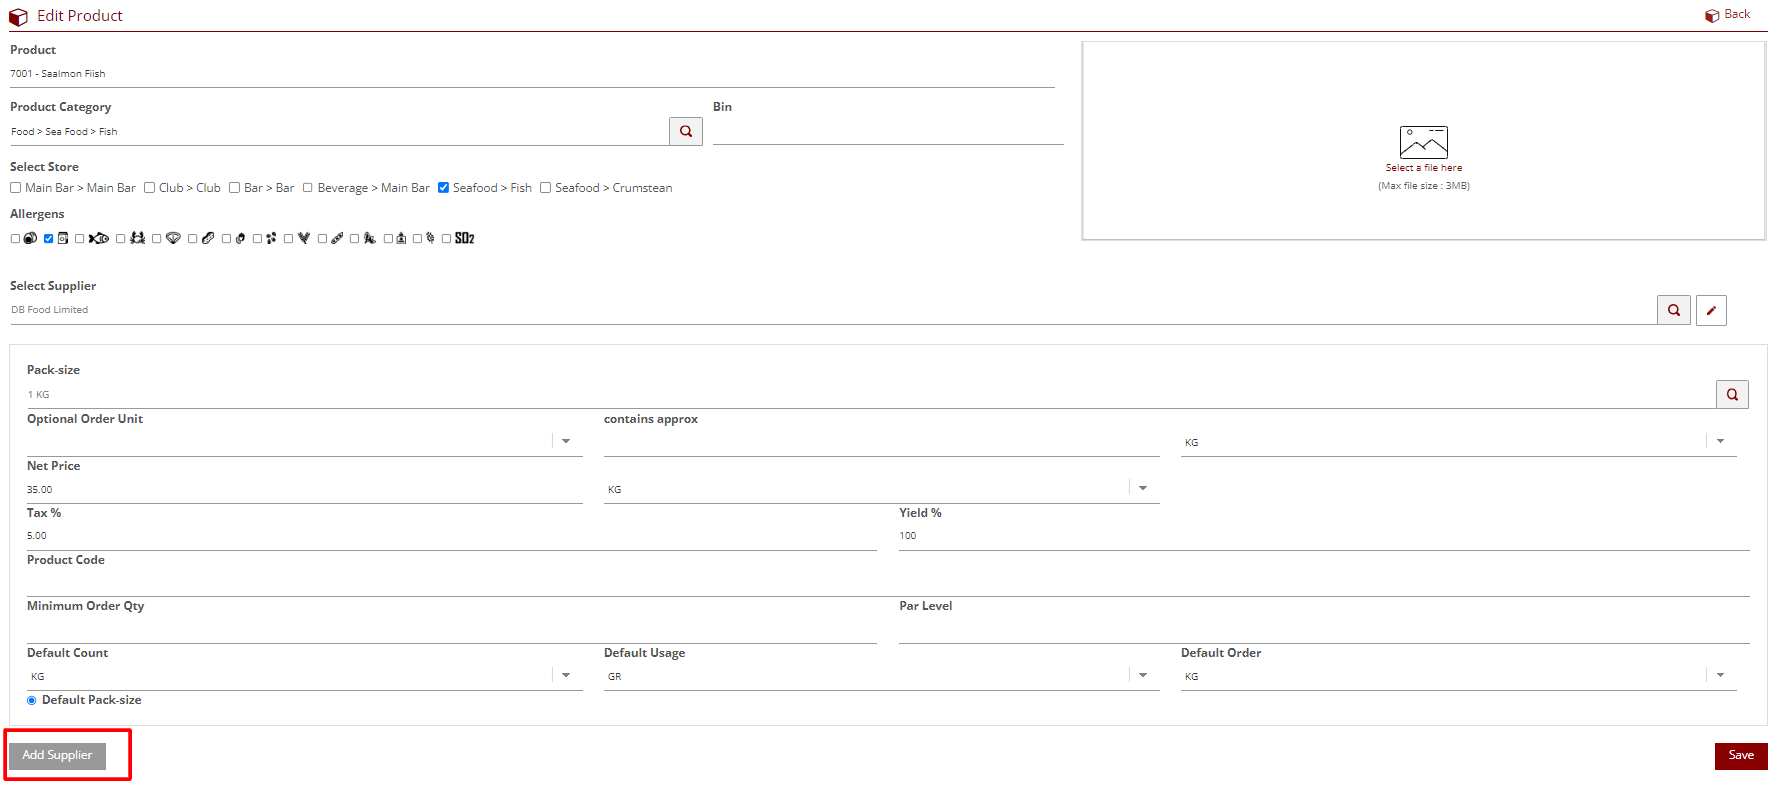Viewport: 1776px width, 792px height.
Task: Click the image upload placeholder icon
Action: (x=1423, y=142)
